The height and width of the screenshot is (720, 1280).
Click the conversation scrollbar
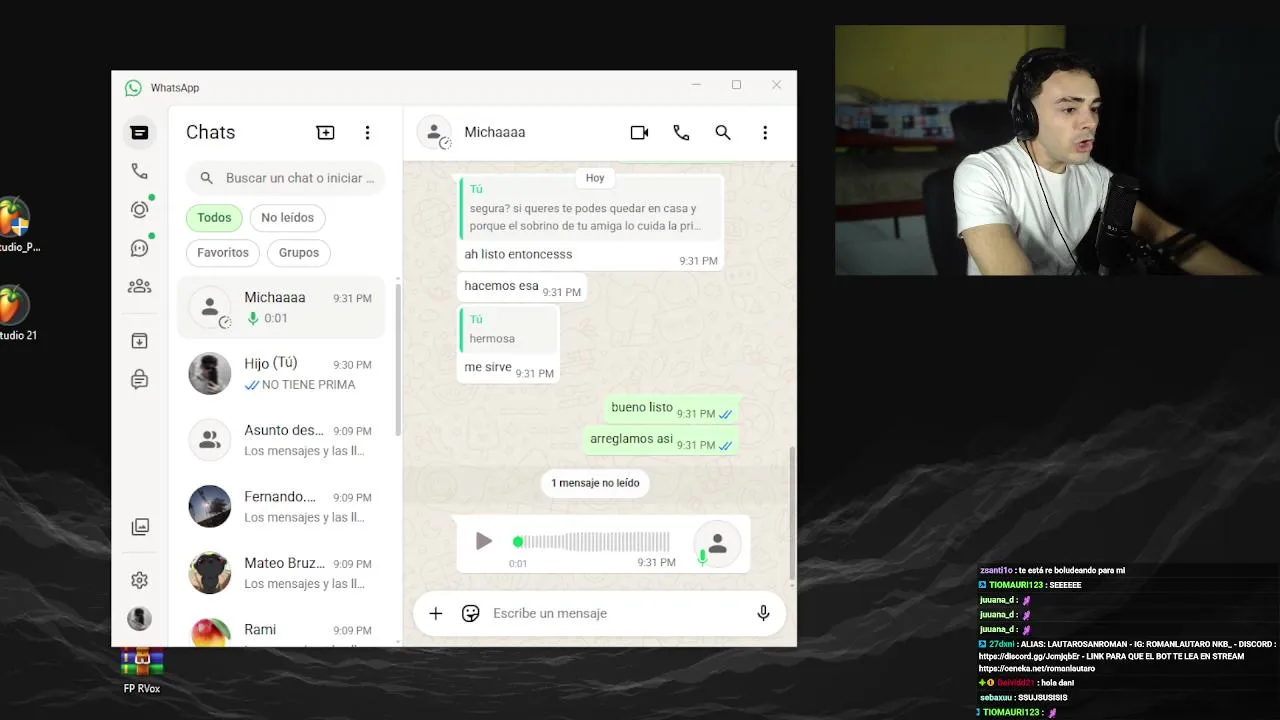coord(793,514)
